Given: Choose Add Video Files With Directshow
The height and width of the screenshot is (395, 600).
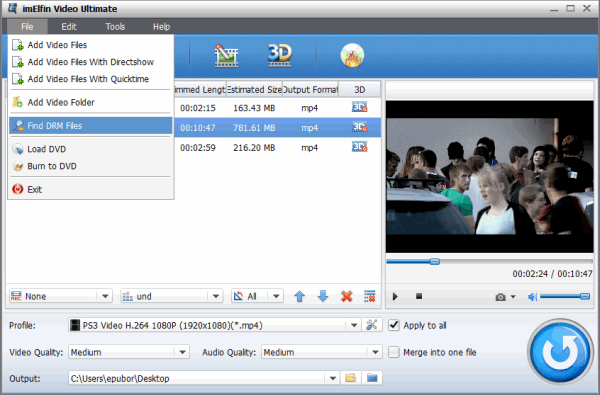Looking at the screenshot, I should (x=91, y=62).
